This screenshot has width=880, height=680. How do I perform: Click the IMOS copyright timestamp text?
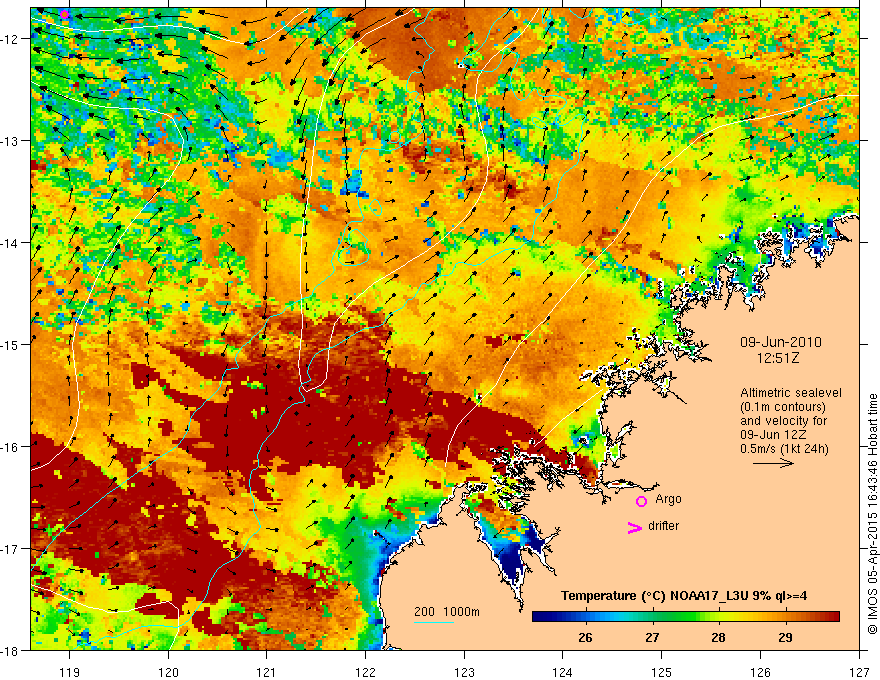pos(872,514)
